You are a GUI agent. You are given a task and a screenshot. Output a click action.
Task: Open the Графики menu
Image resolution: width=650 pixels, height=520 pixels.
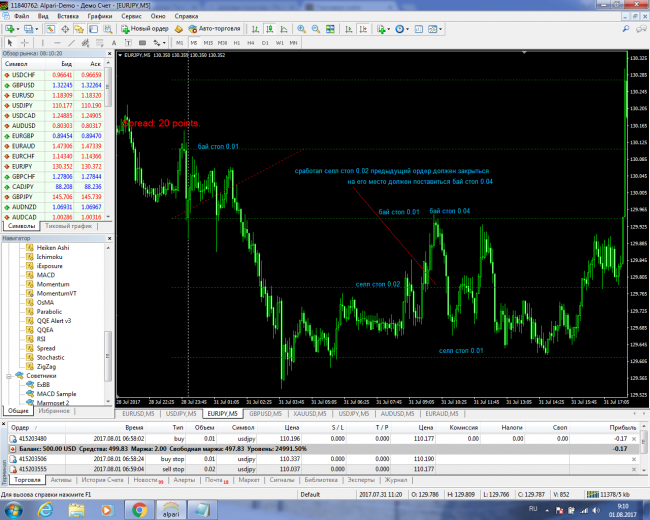coord(99,17)
